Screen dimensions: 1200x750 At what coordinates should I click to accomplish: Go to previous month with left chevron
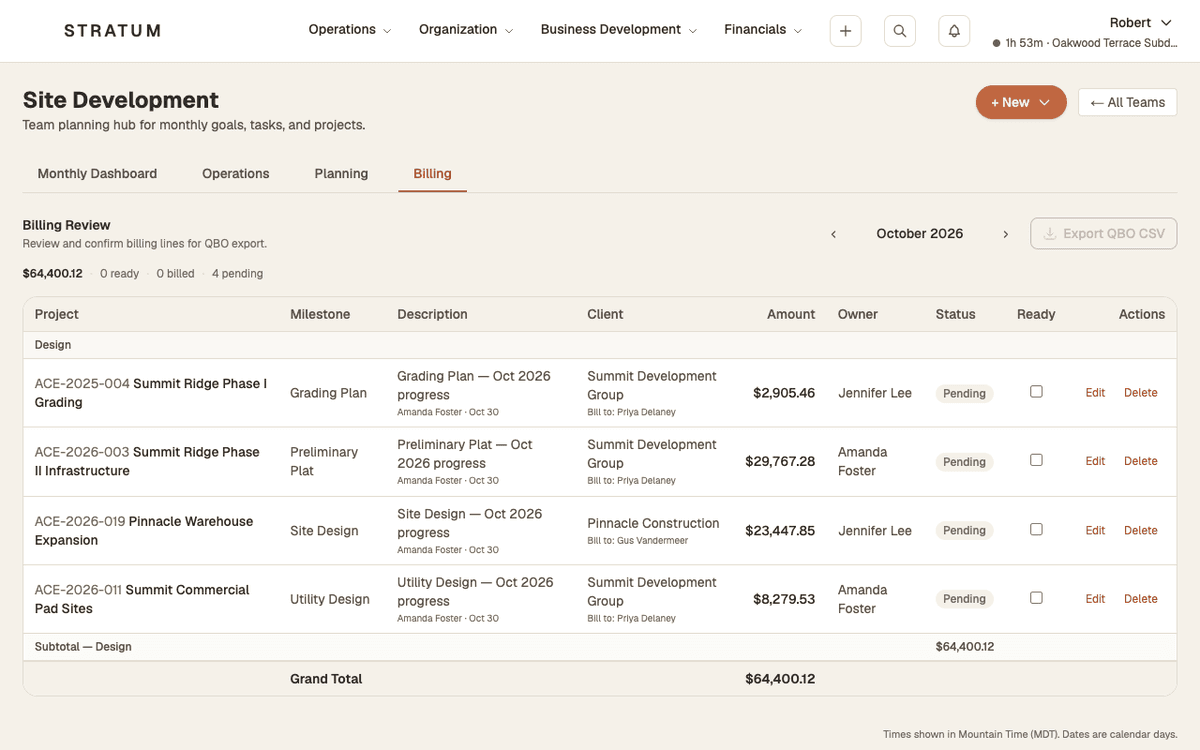tap(834, 234)
